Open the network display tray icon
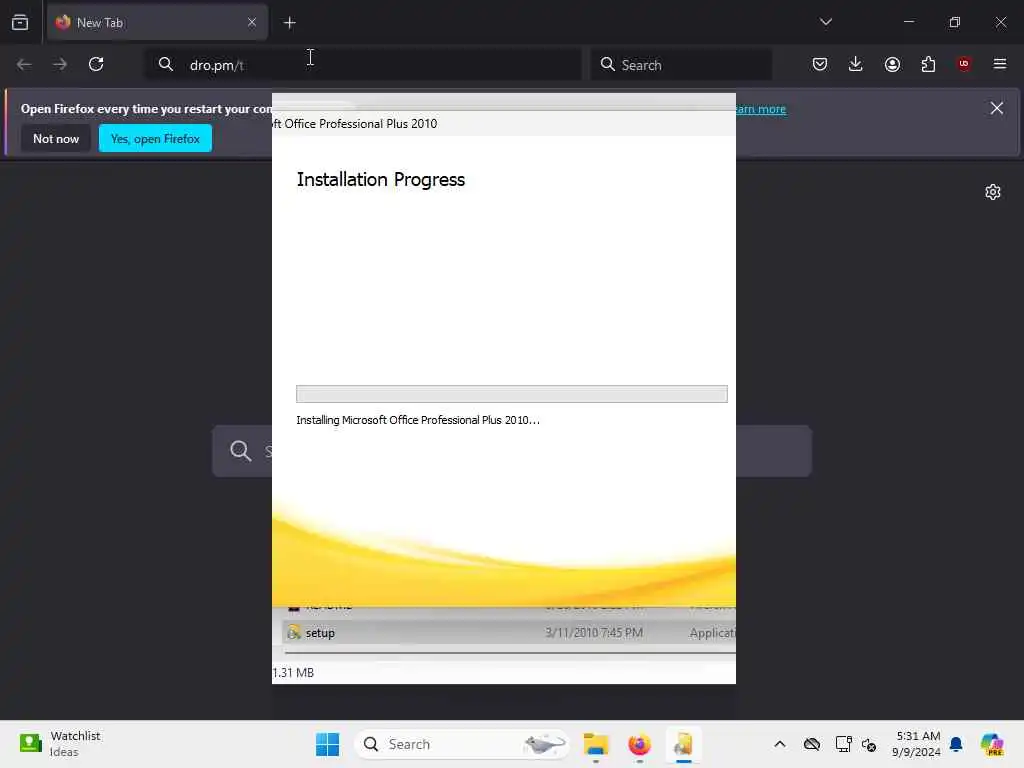 [843, 744]
